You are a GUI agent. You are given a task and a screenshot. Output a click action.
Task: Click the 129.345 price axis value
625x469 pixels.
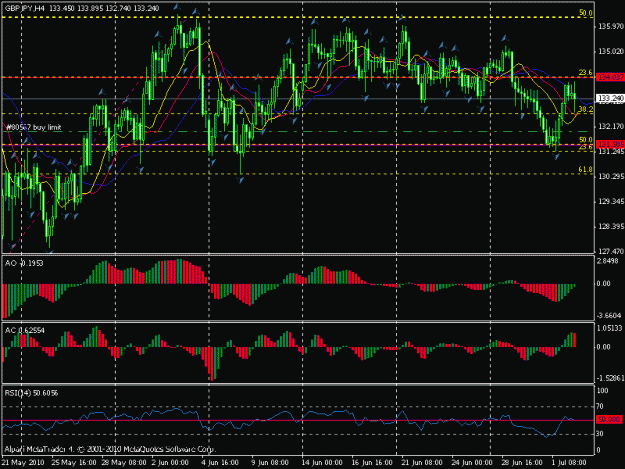(611, 202)
